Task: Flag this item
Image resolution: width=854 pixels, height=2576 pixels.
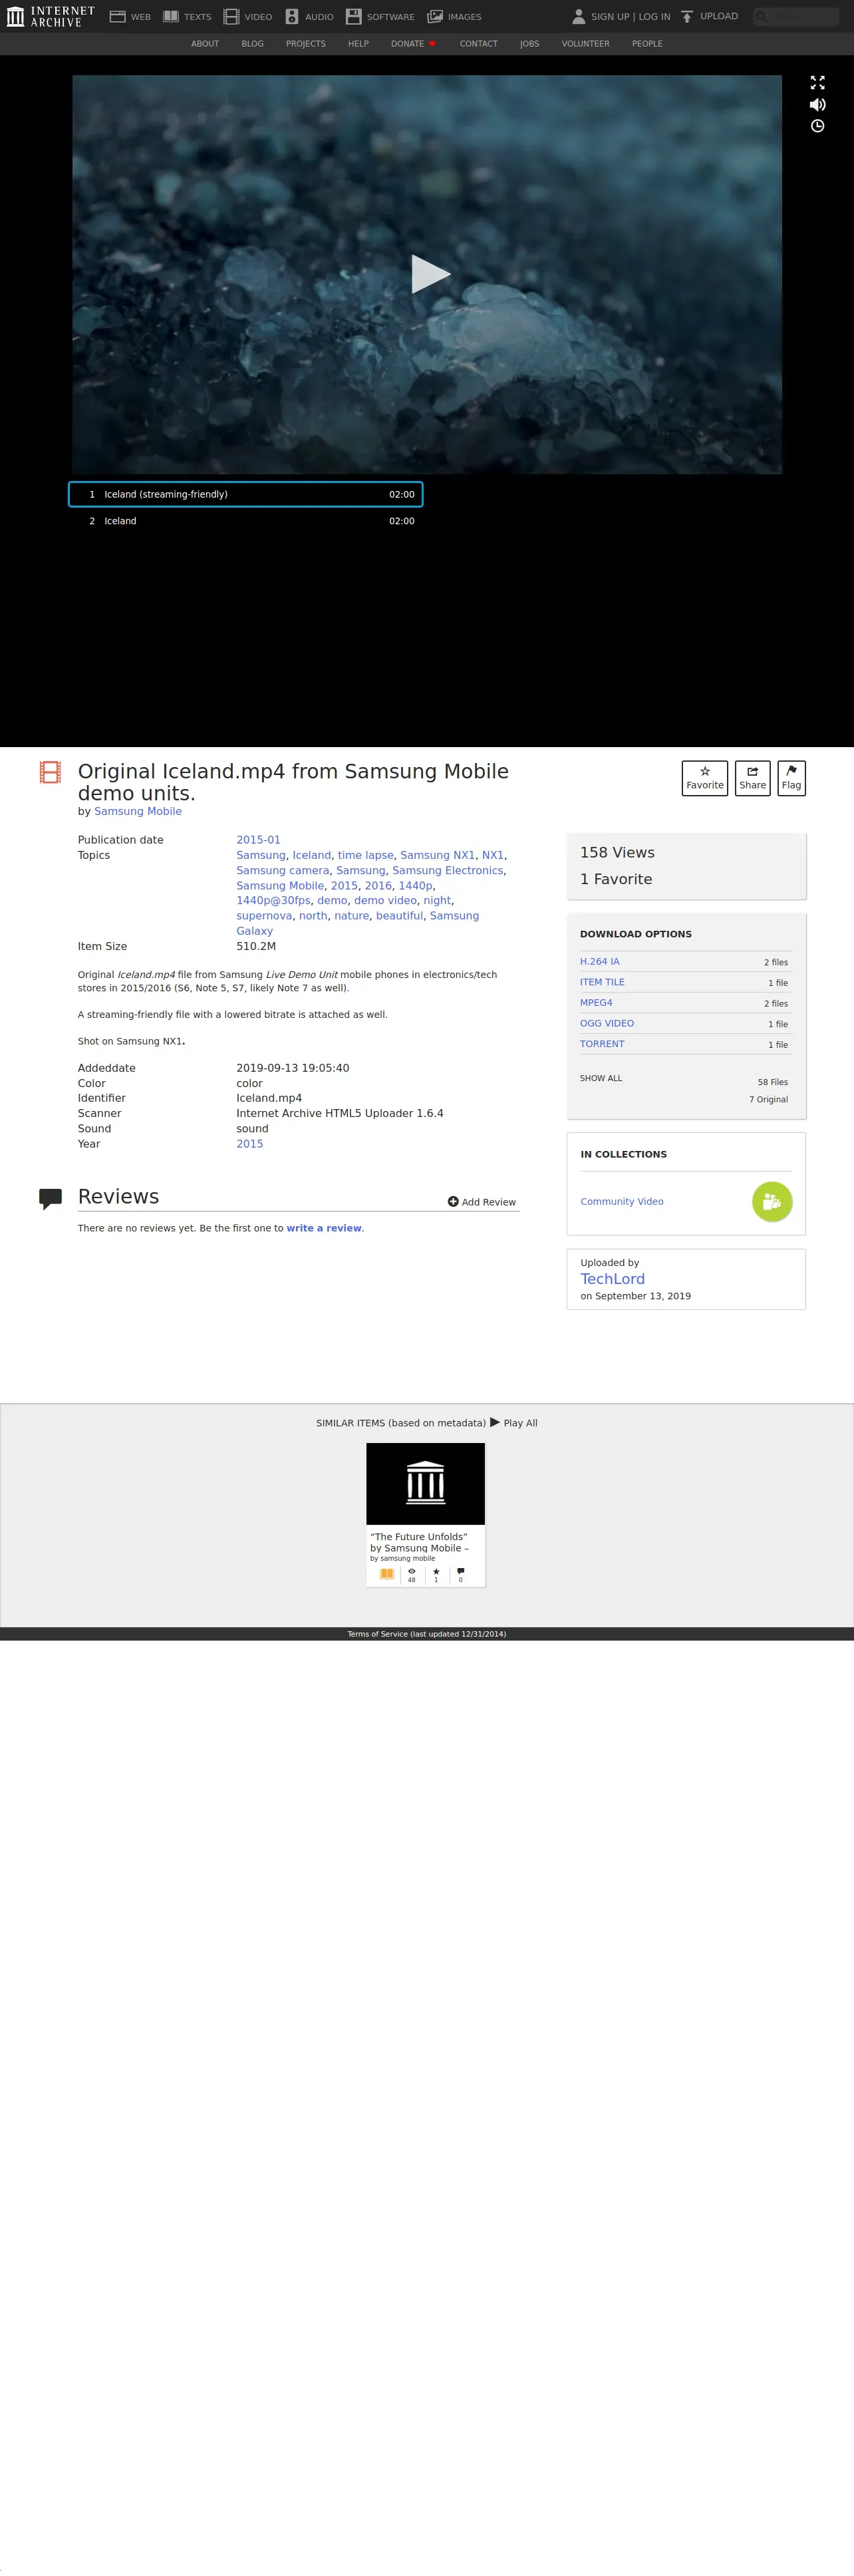Action: pyautogui.click(x=791, y=778)
